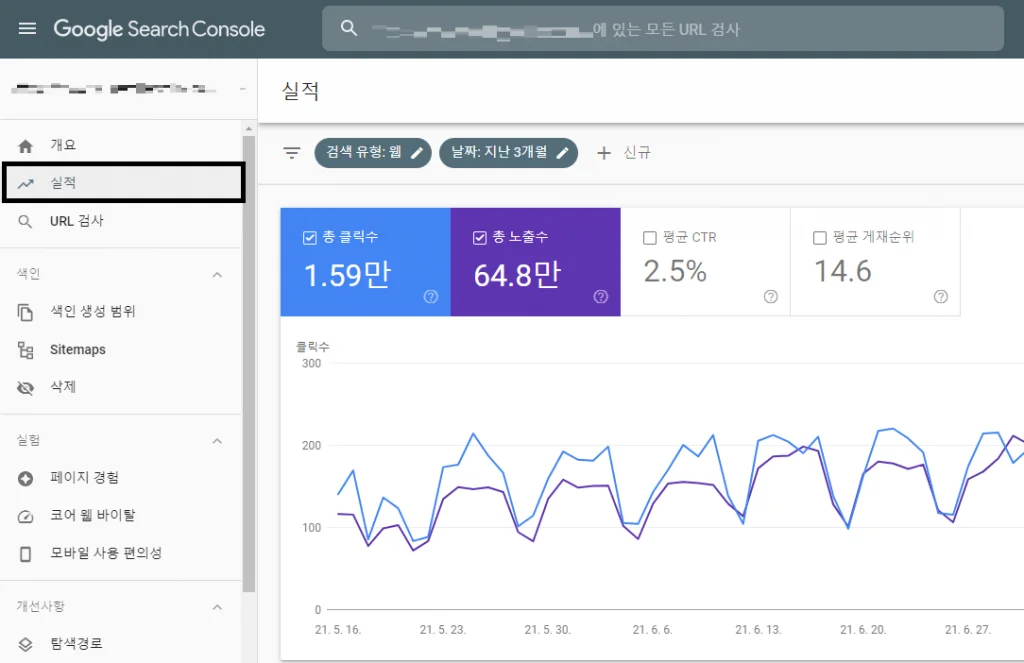Collapse the 개선사항 sidebar section
This screenshot has width=1024, height=663.
pyautogui.click(x=217, y=606)
